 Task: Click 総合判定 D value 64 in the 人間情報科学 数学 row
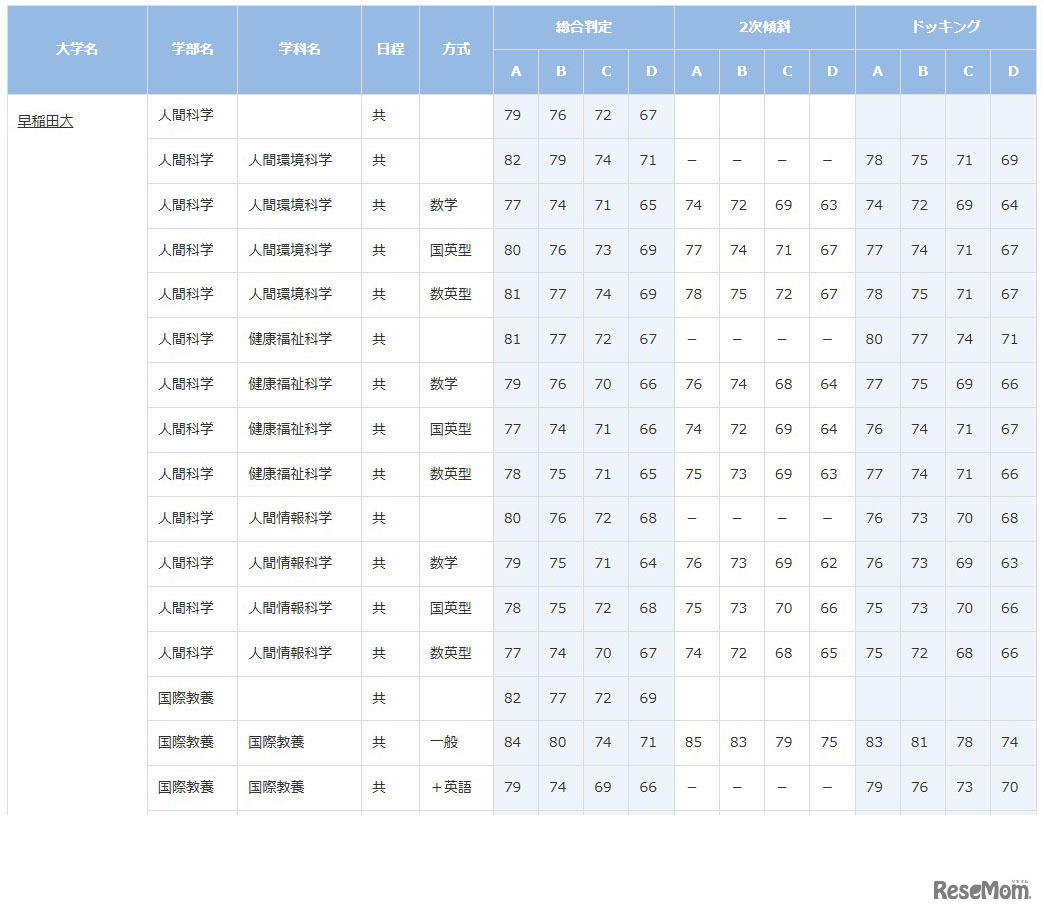point(648,563)
